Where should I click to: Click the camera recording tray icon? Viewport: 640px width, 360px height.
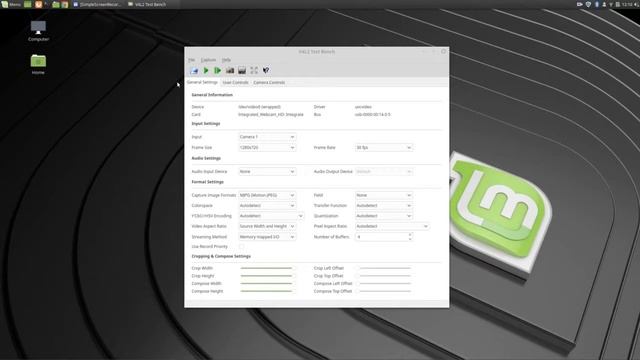[x=580, y=4]
